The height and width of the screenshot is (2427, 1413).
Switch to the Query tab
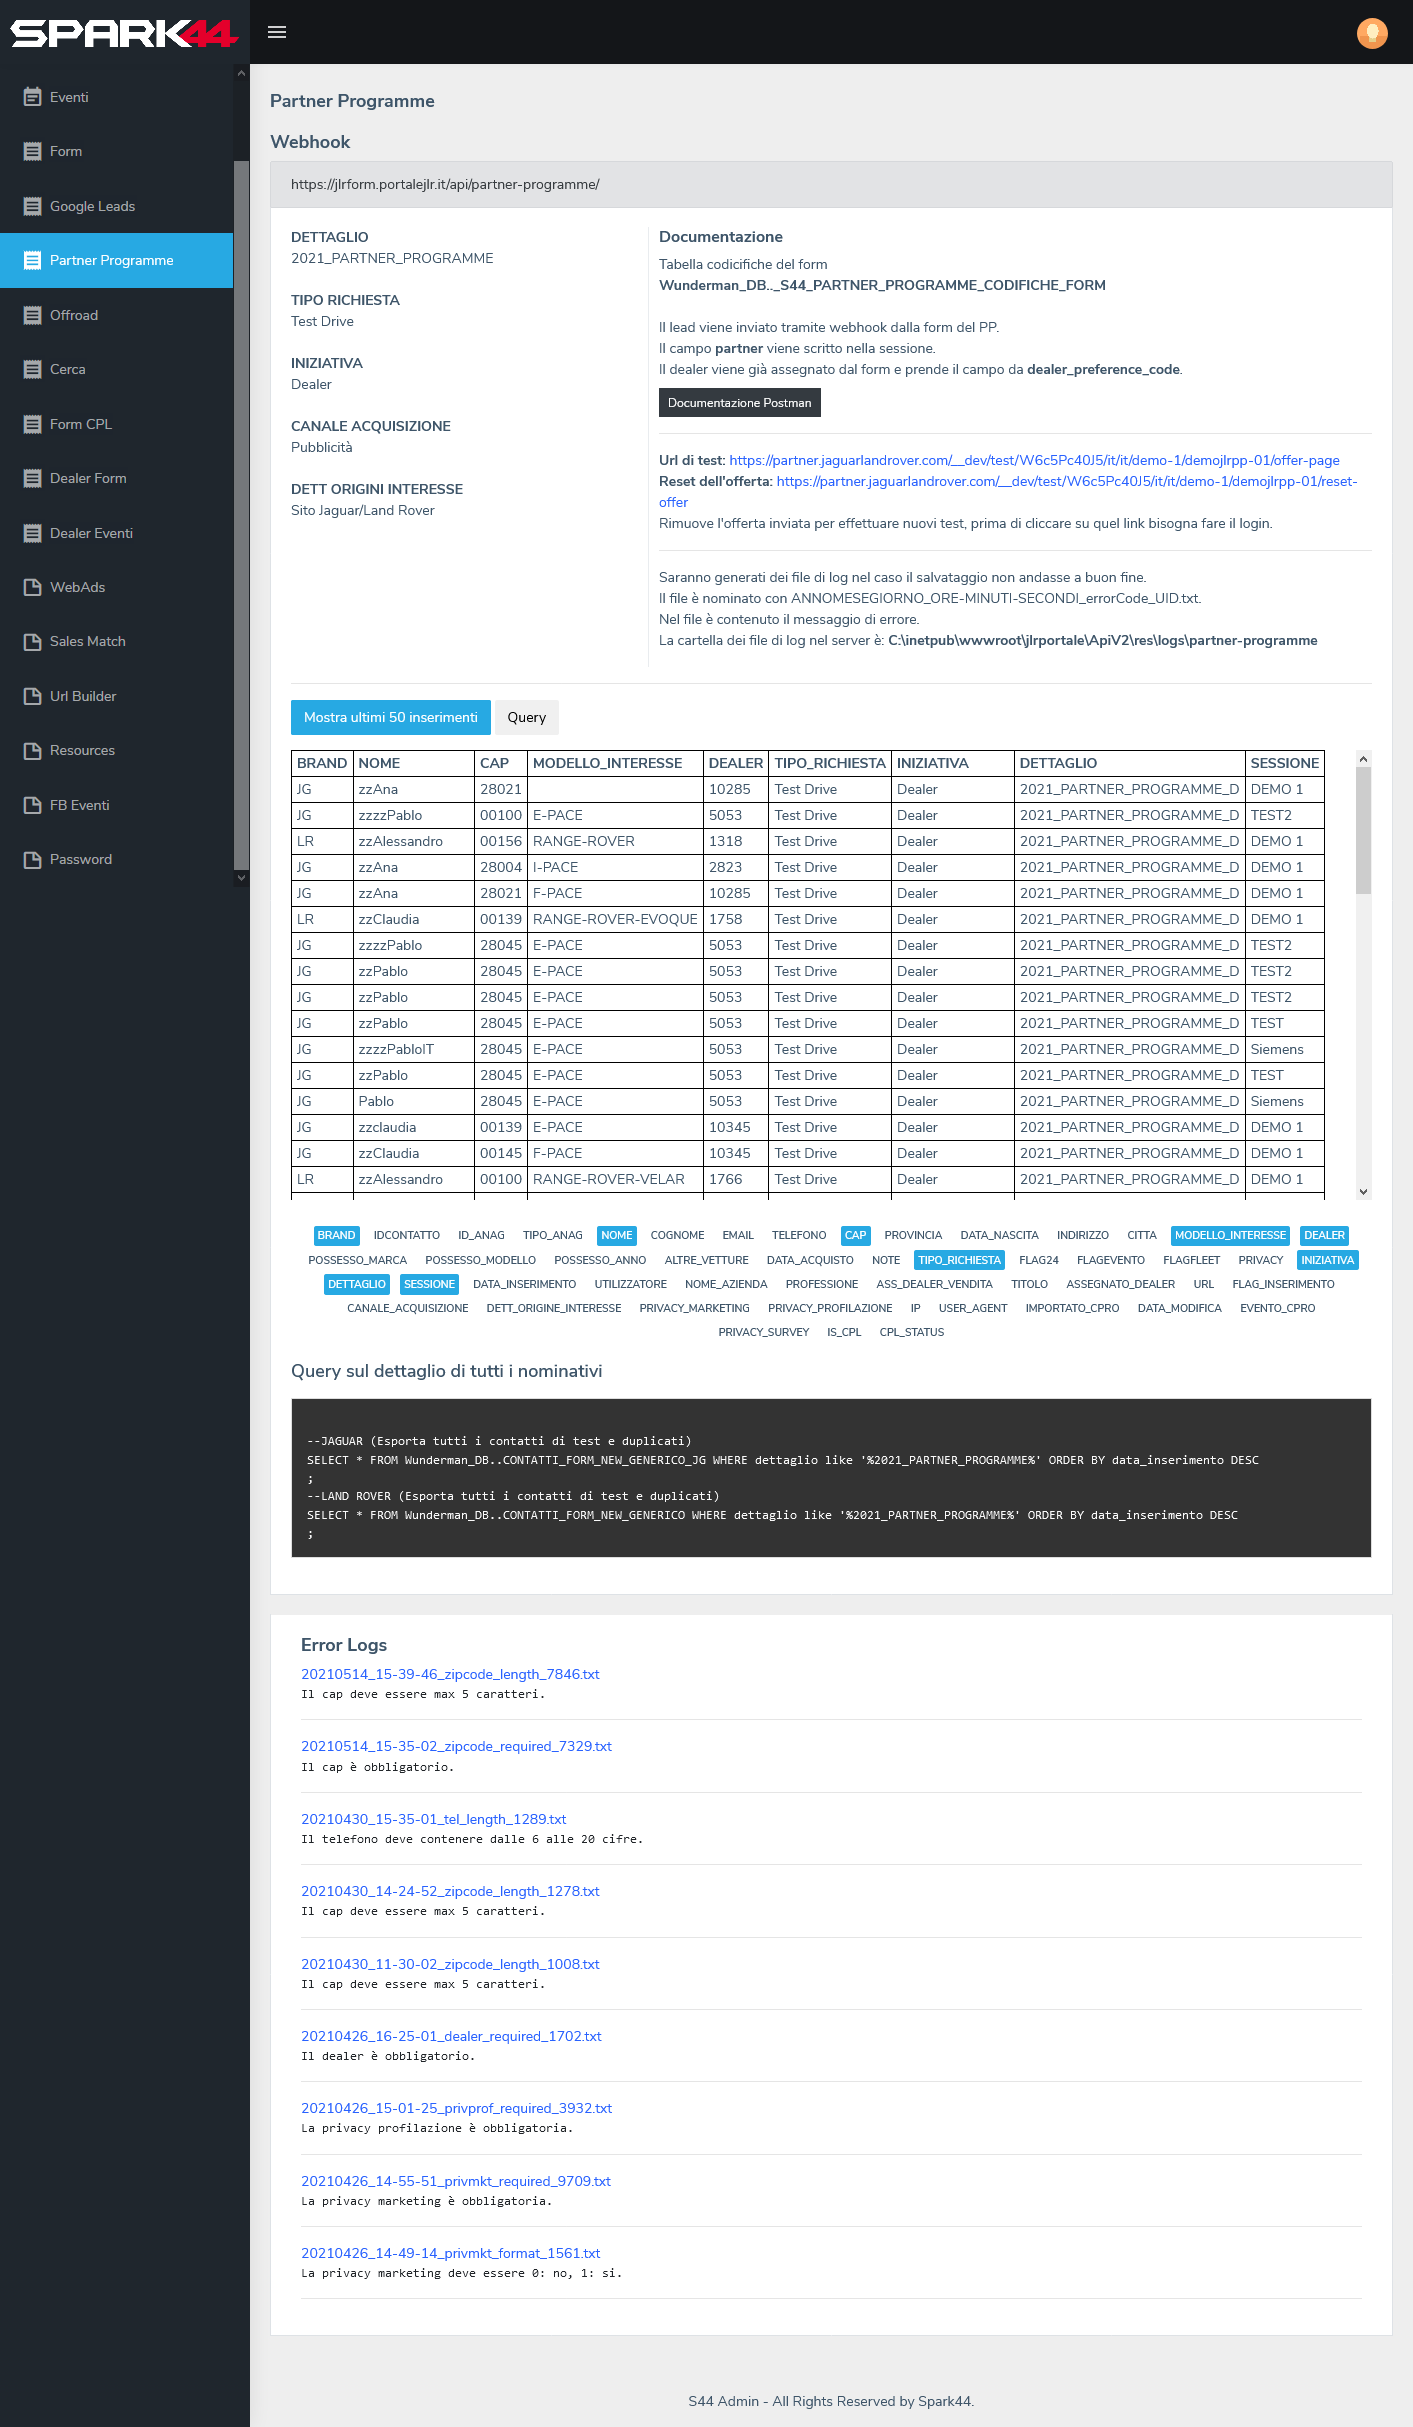(x=526, y=718)
